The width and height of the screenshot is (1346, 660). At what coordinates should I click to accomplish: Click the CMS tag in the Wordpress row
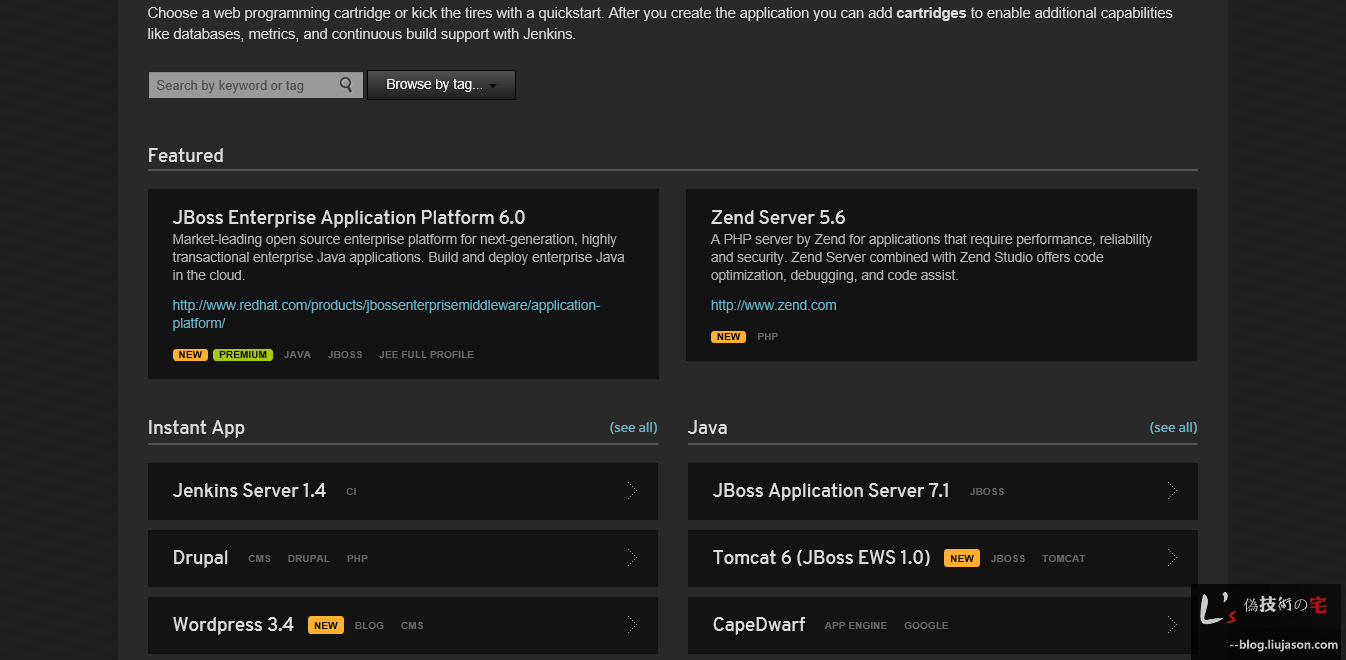412,626
